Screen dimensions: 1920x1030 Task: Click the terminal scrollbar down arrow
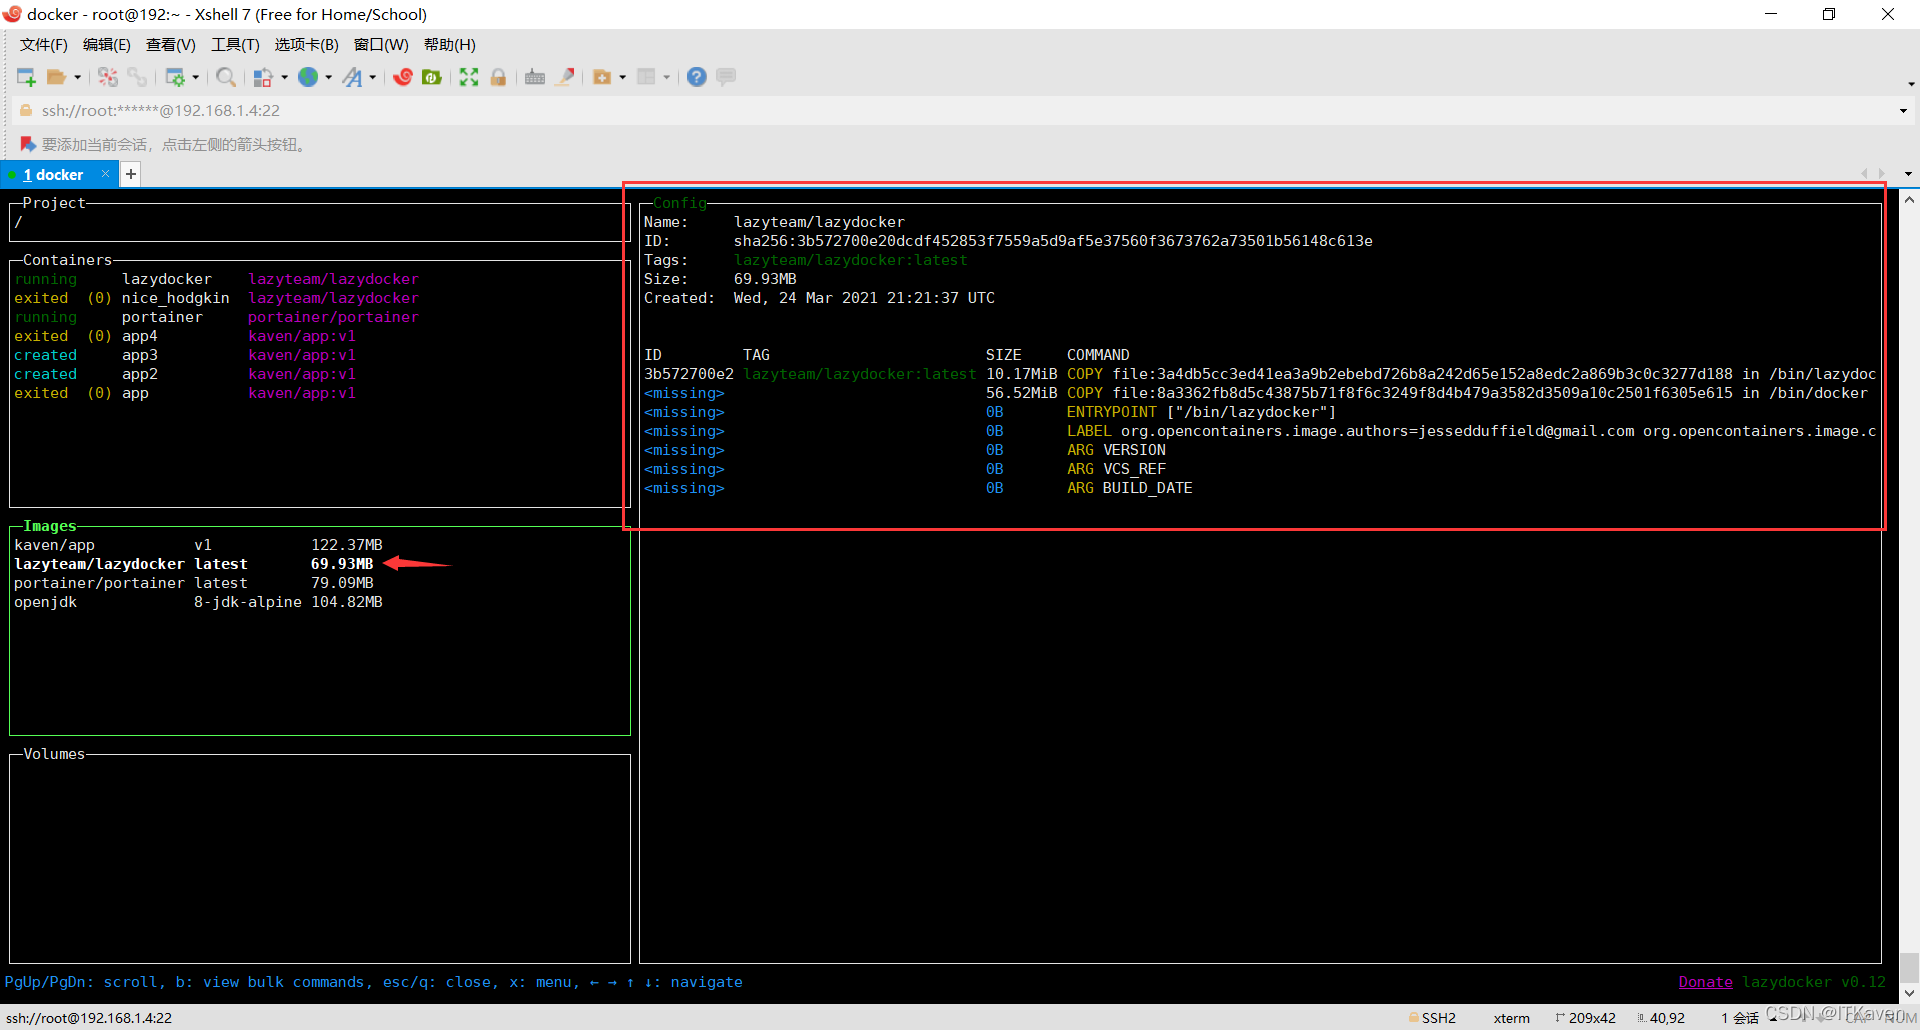tap(1909, 993)
